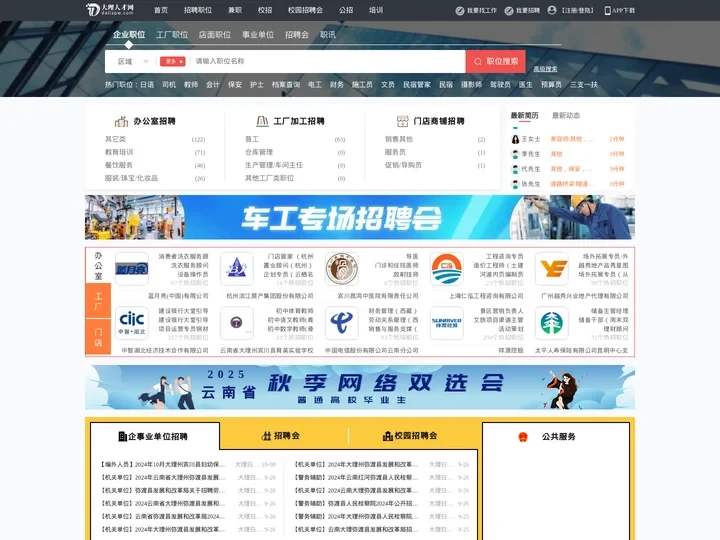Click hot position 档案查询

[x=286, y=84]
